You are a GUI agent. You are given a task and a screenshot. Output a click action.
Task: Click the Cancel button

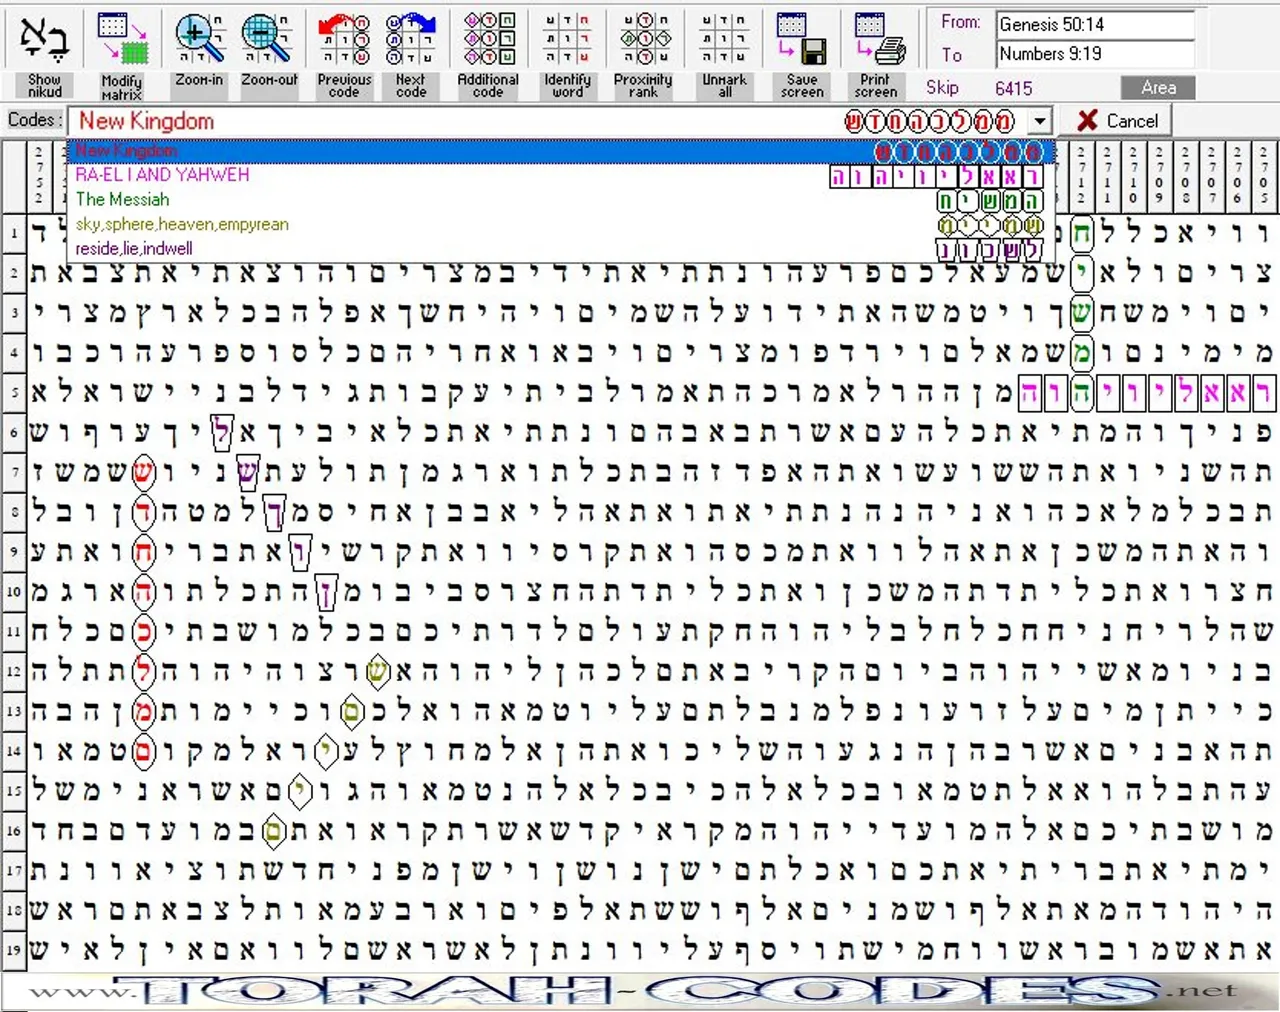coord(1117,121)
